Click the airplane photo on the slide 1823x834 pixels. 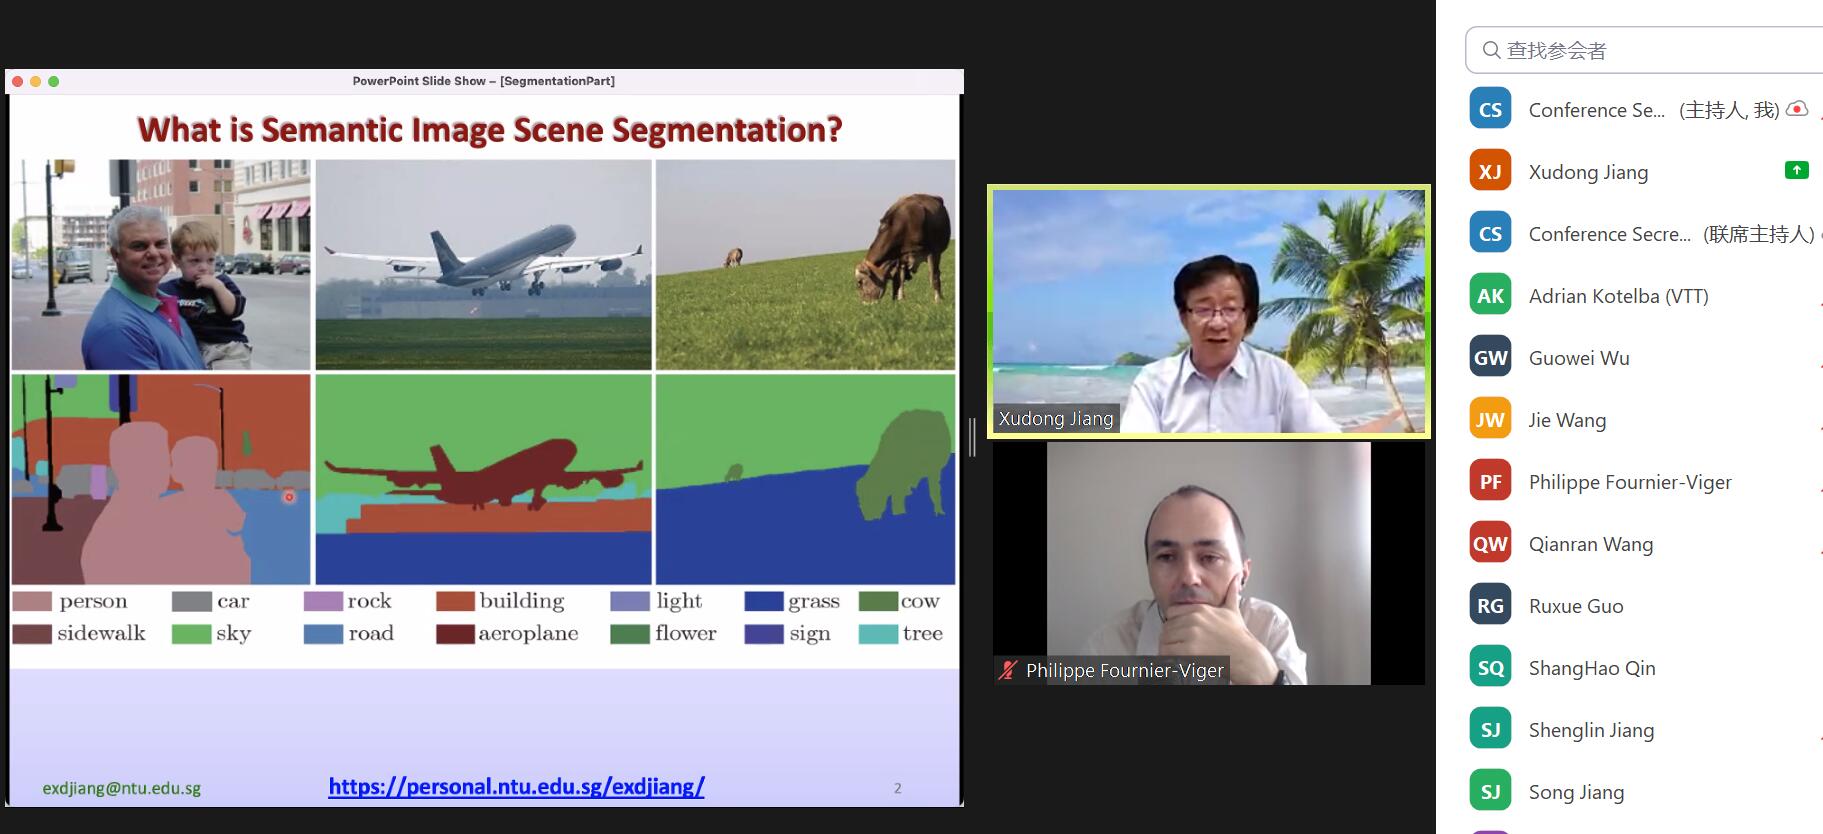483,265
